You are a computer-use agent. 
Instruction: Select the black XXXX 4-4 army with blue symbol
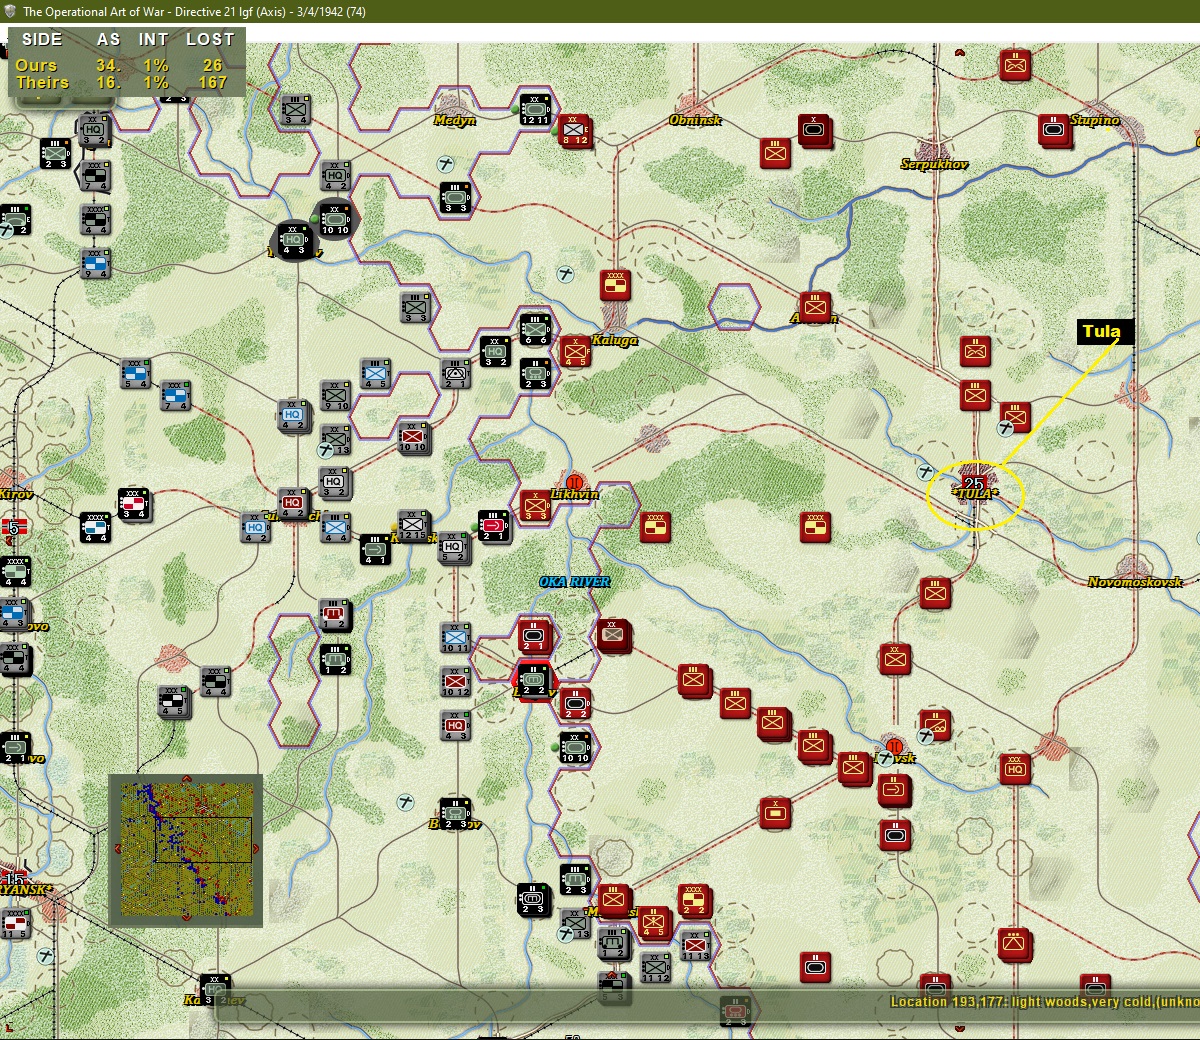(95, 527)
